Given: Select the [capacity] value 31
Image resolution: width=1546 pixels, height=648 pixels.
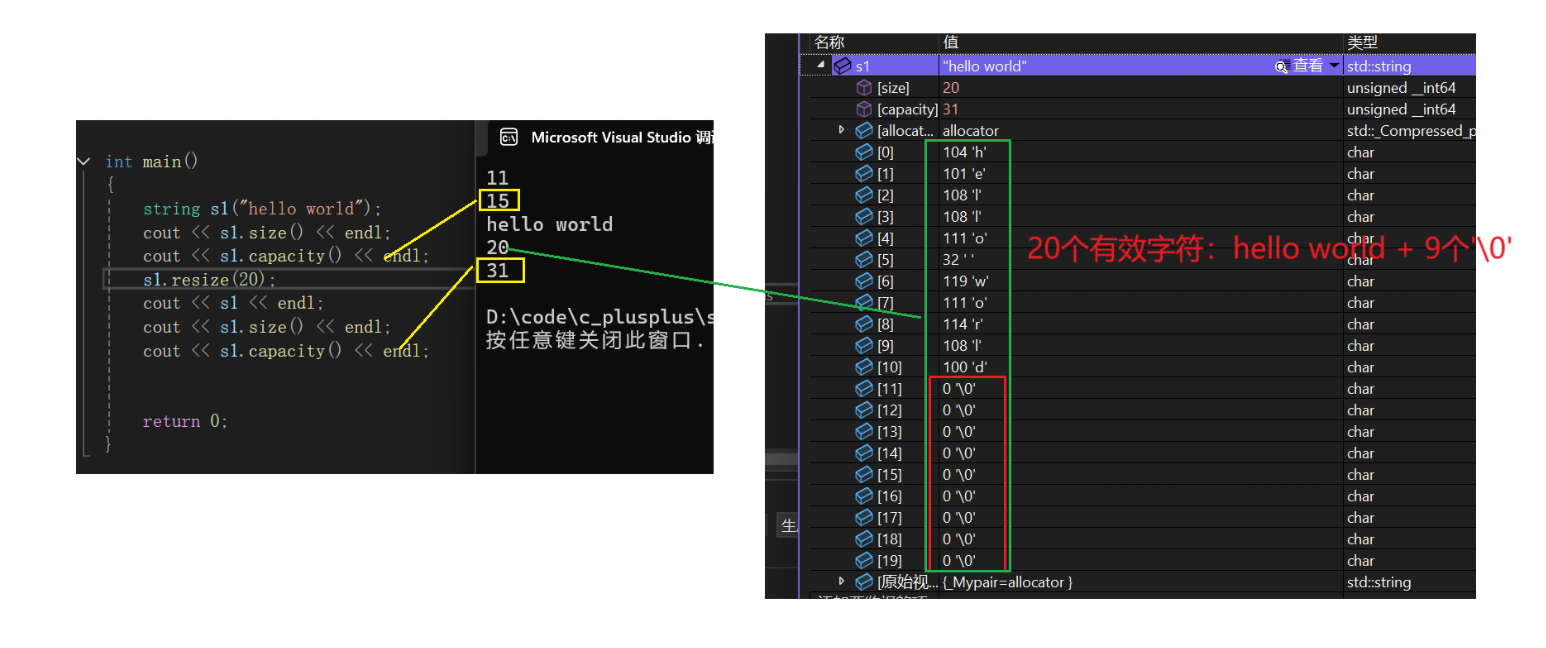Looking at the screenshot, I should pos(950,109).
